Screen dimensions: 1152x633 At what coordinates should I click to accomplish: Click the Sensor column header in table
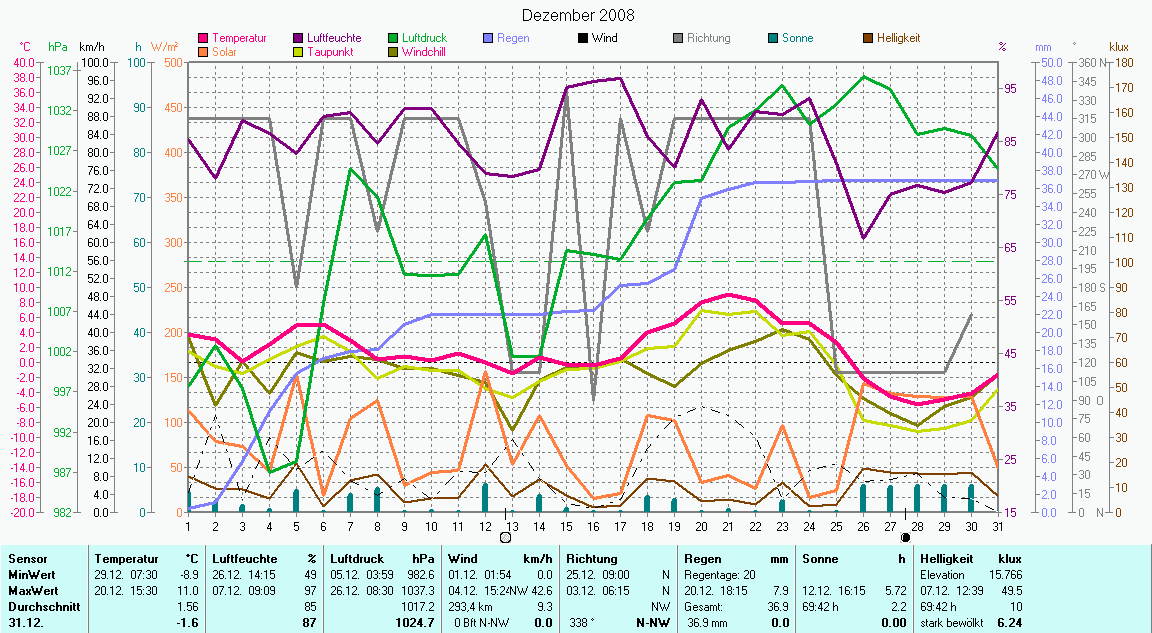click(27, 558)
